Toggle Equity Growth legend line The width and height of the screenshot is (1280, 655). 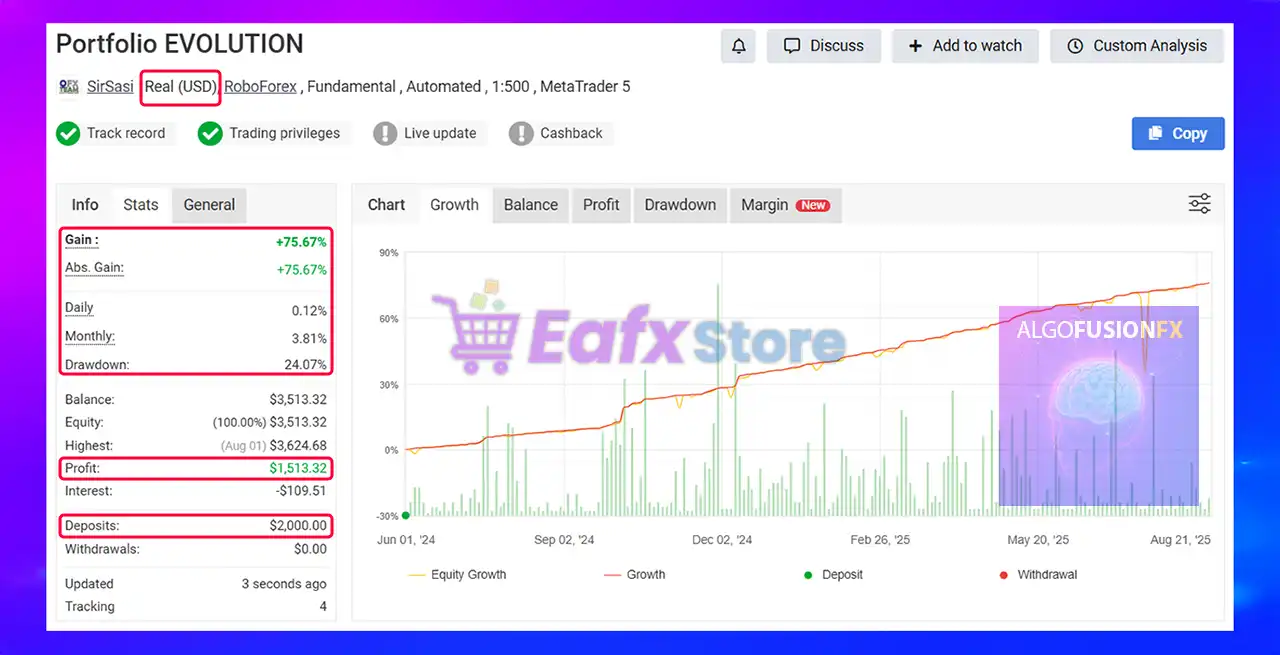(458, 575)
